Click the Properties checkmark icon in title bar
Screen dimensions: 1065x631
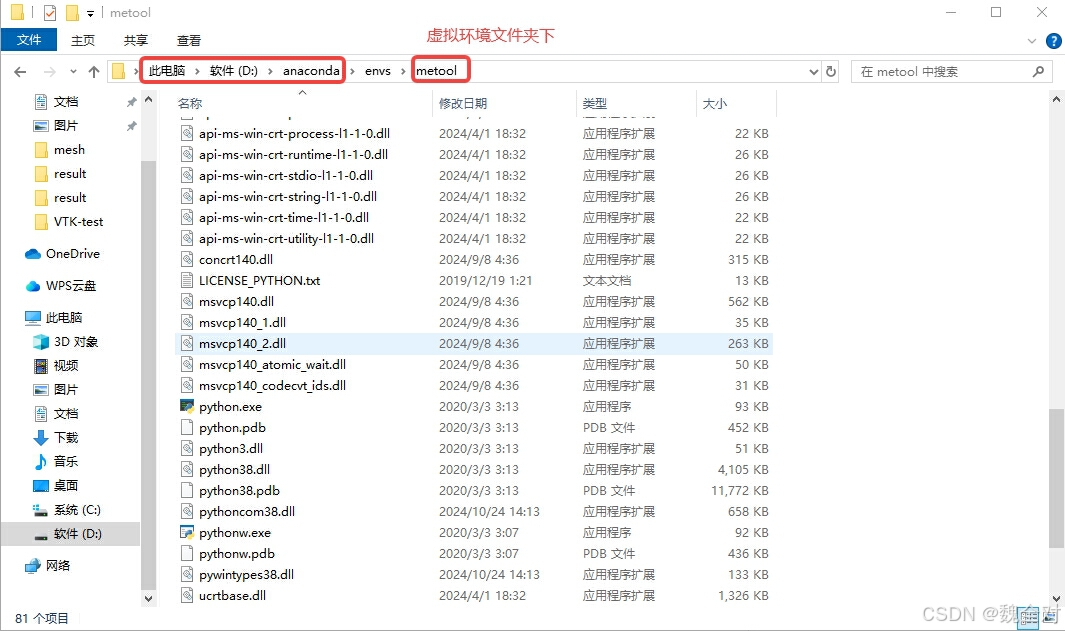tap(50, 12)
